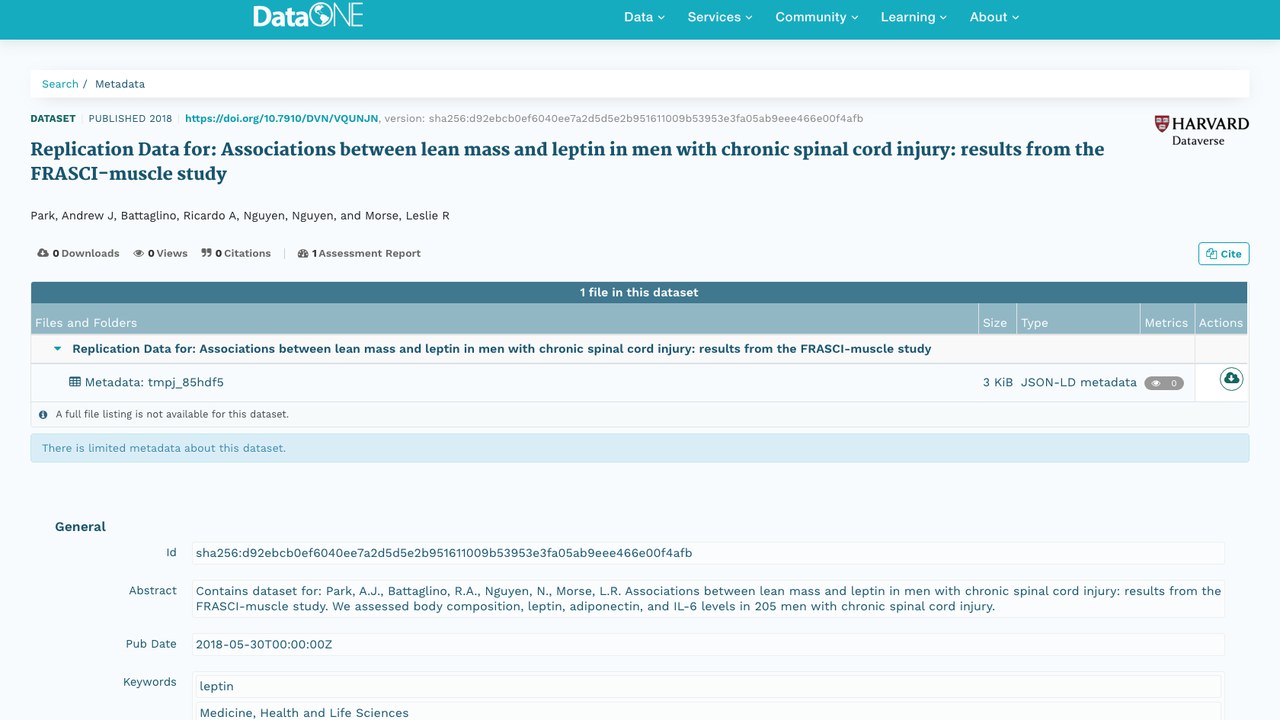Click the dataset title heading
1280x720 pixels.
click(567, 161)
